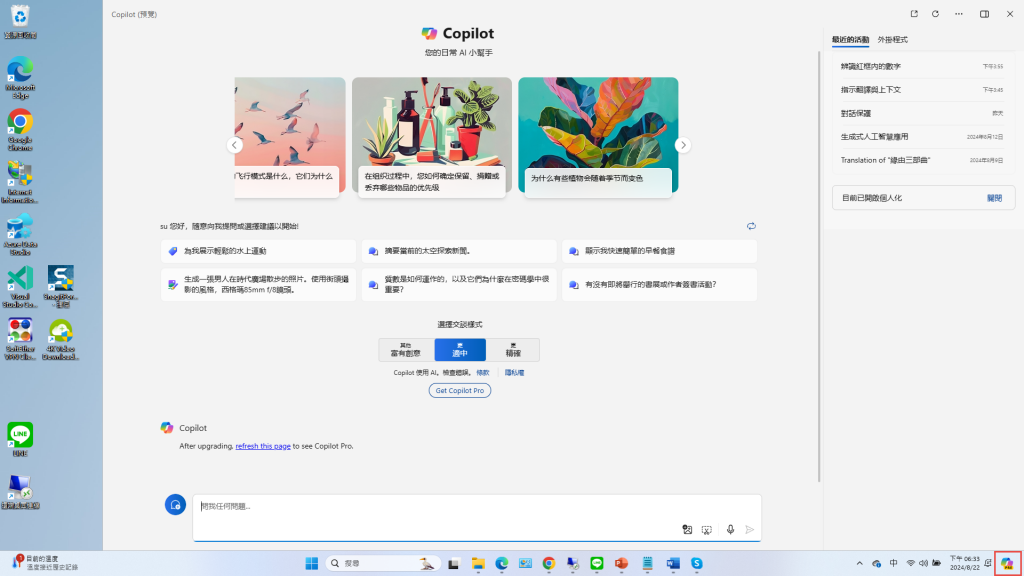Open the three-dots more options menu

coord(959,14)
